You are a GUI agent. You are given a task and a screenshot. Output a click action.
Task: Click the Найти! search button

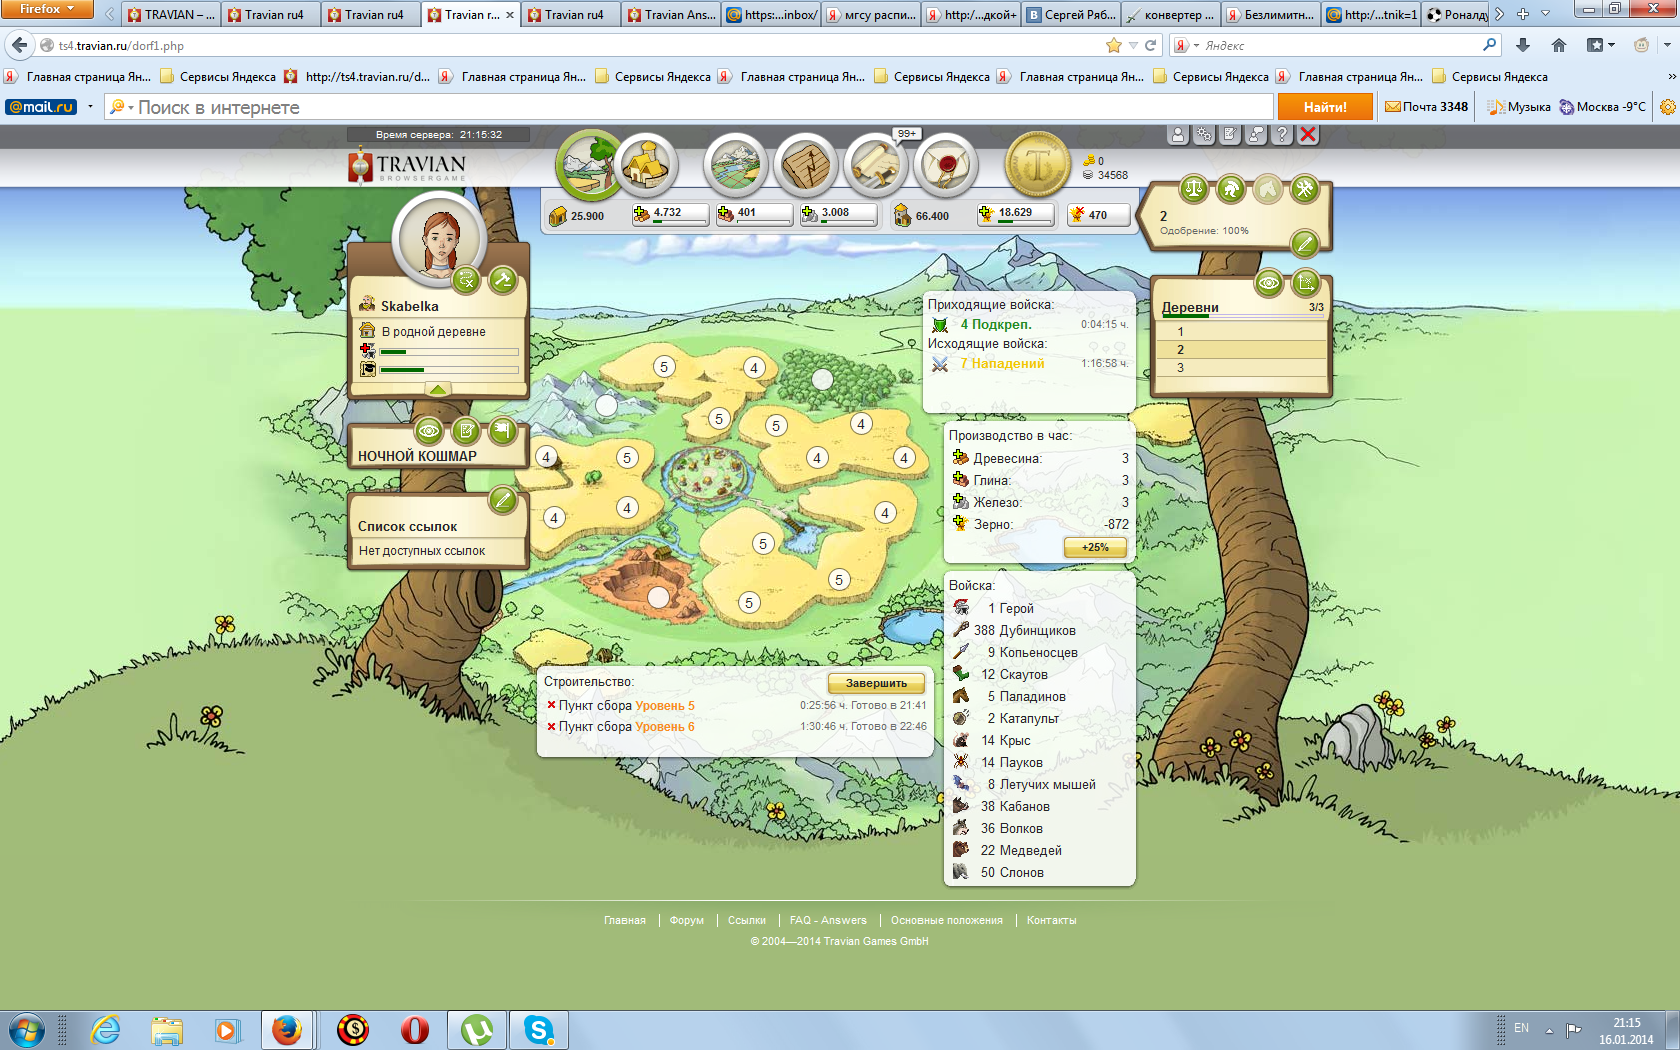(x=1325, y=107)
